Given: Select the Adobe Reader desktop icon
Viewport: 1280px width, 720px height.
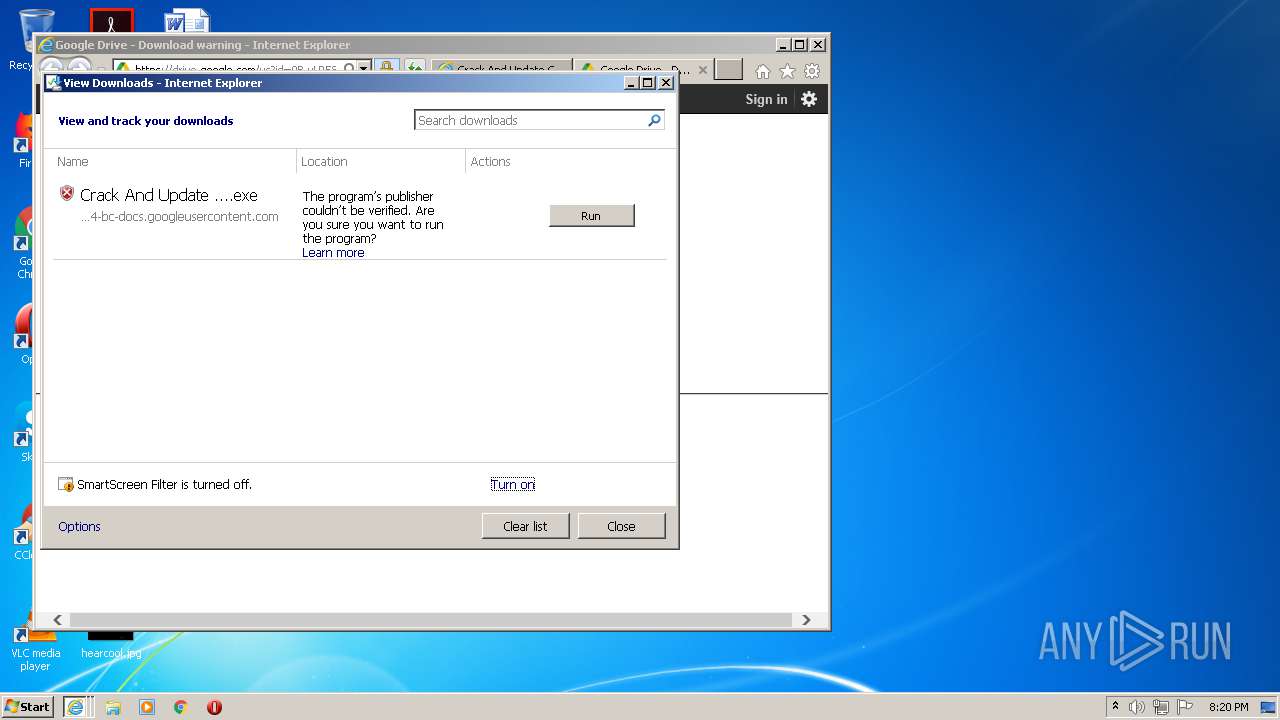Looking at the screenshot, I should (111, 21).
